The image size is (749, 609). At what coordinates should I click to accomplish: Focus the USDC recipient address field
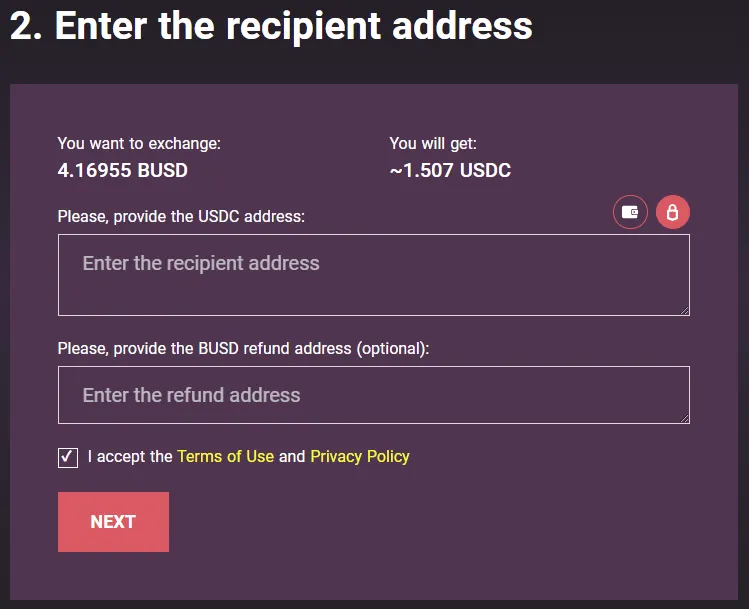coord(374,275)
